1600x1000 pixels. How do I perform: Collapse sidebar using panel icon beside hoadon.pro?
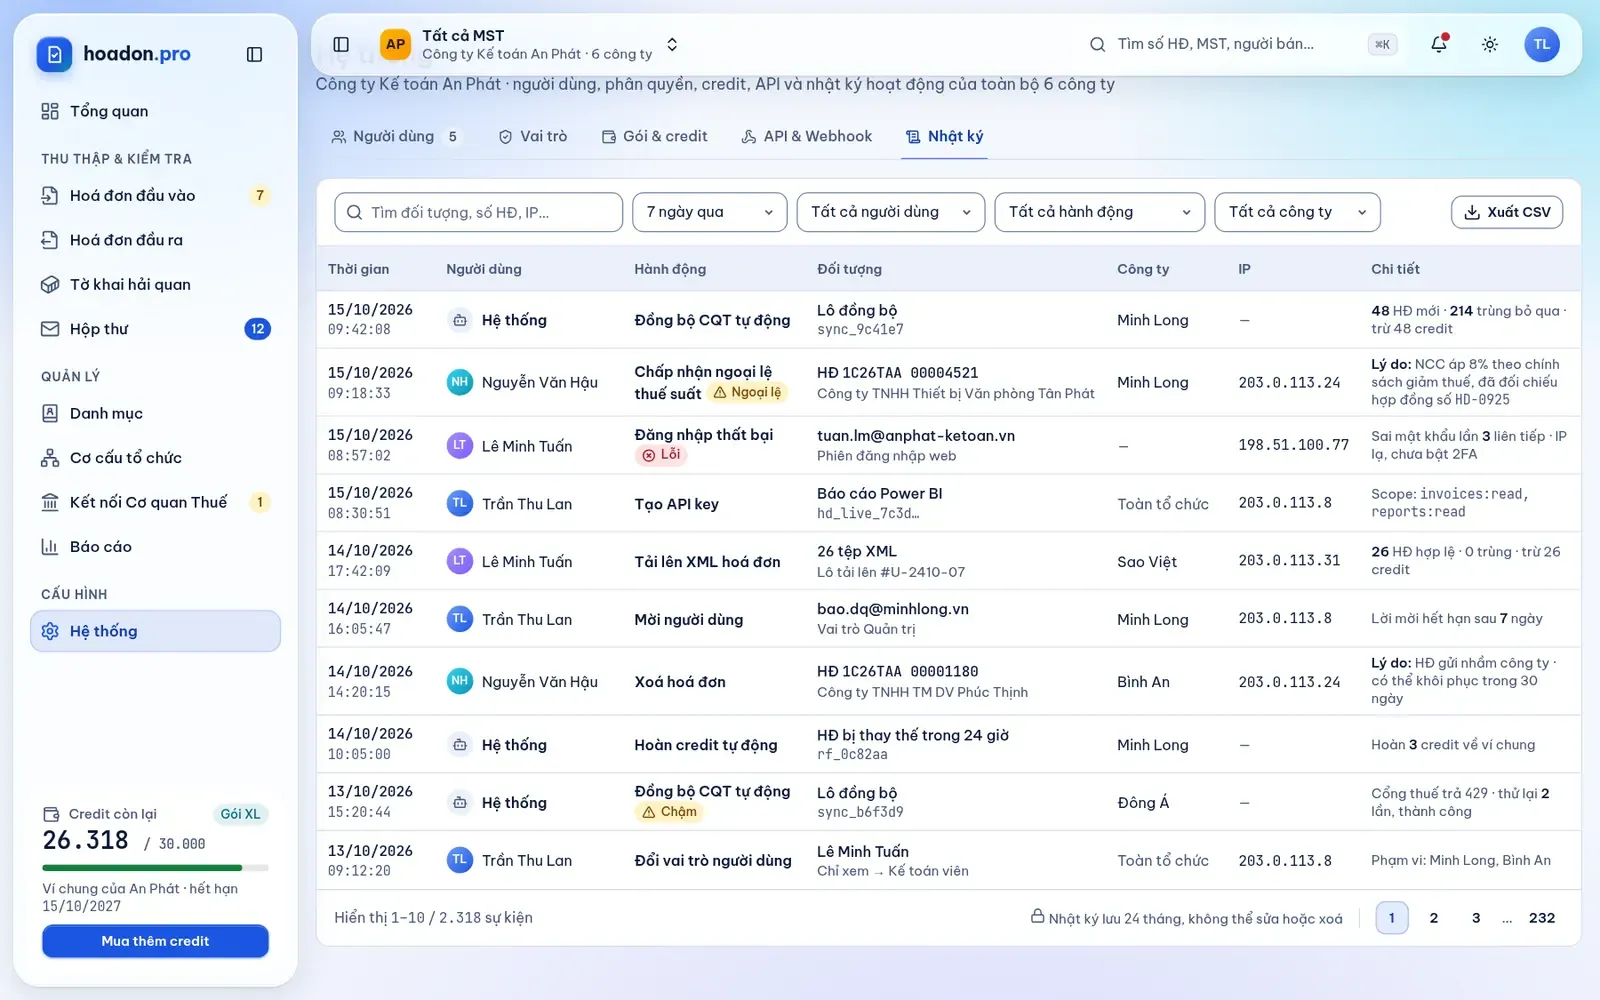pyautogui.click(x=254, y=54)
